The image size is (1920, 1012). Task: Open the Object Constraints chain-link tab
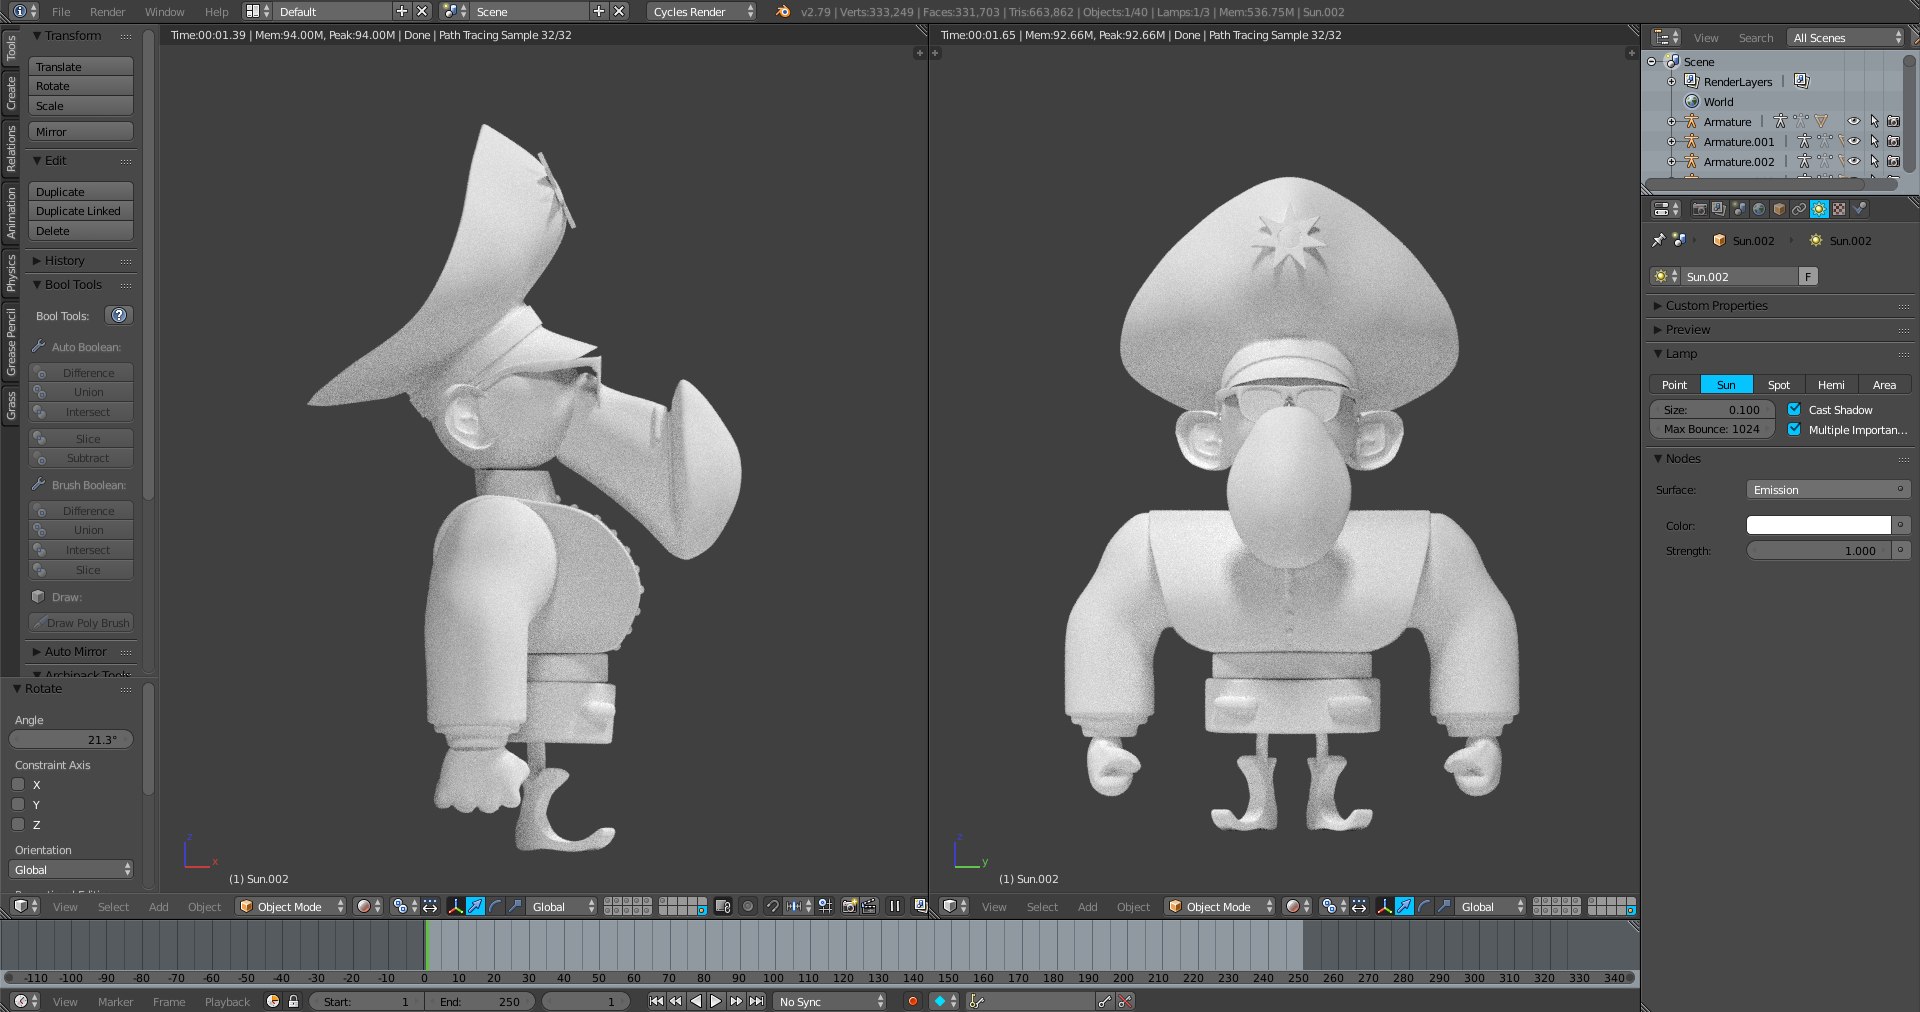(1799, 209)
